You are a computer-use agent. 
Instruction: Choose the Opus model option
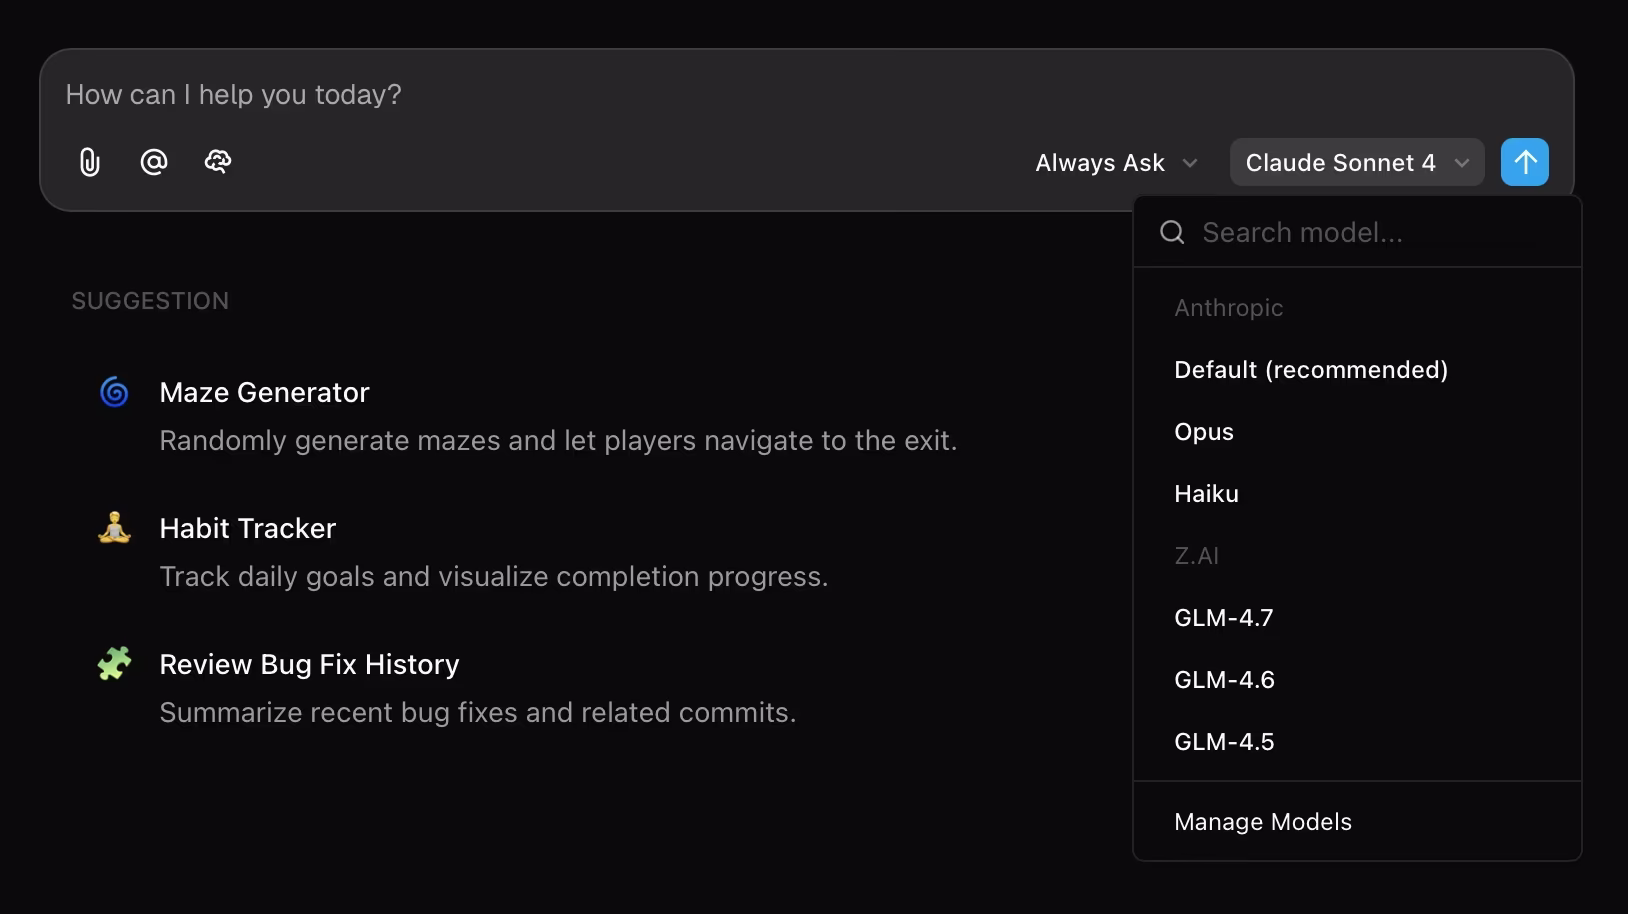click(1204, 432)
